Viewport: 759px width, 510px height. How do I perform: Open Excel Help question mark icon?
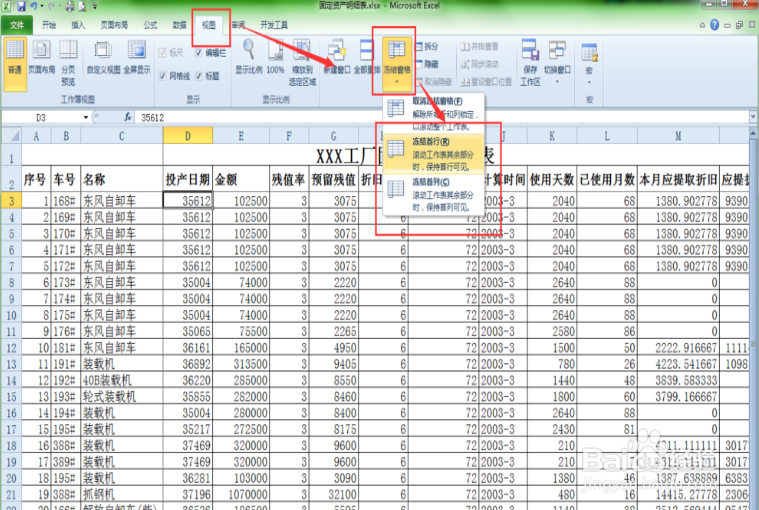click(714, 25)
